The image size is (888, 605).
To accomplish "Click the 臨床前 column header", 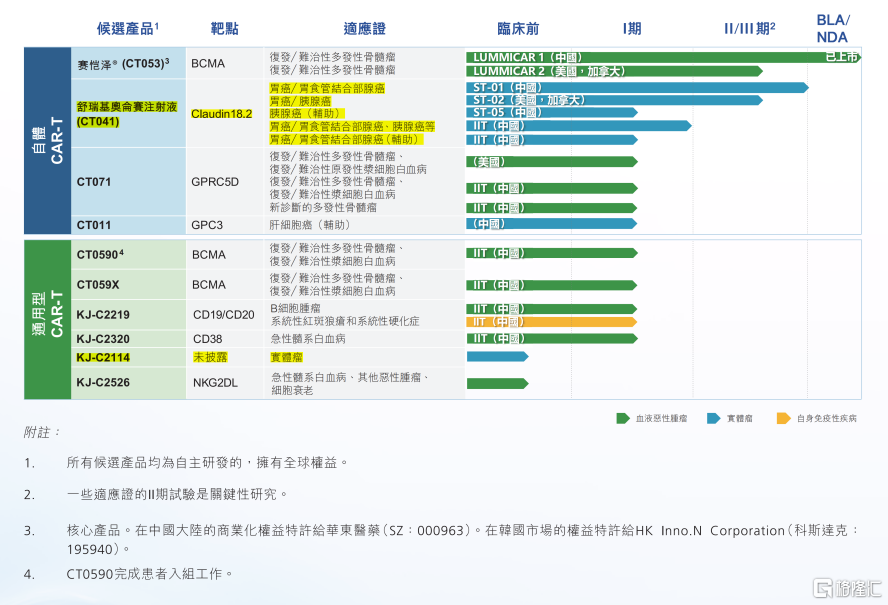I will pos(518,28).
